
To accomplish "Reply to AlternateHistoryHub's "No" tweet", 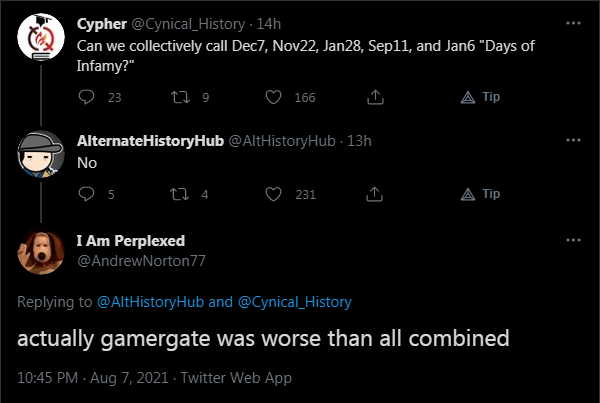I will click(x=86, y=194).
